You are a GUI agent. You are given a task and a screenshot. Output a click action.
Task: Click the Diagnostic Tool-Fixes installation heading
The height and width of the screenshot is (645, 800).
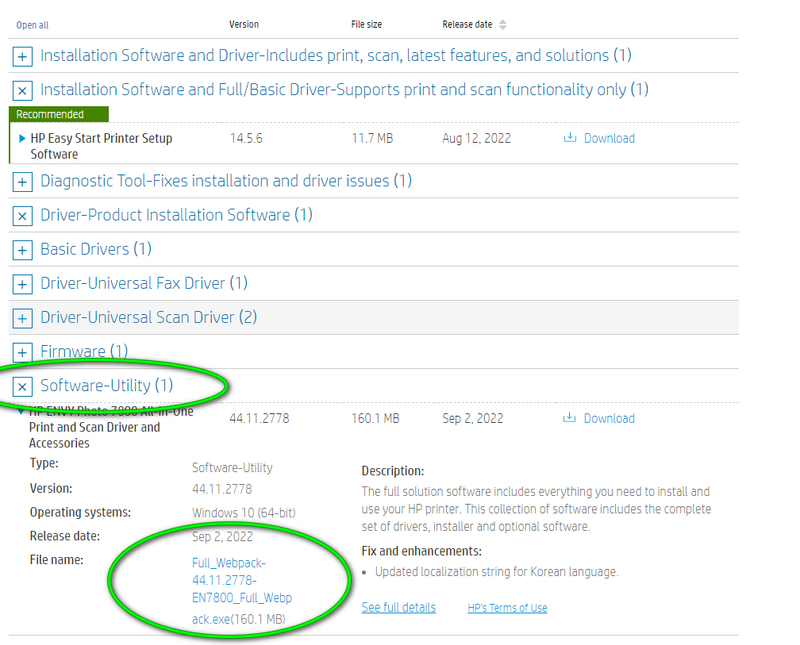[x=226, y=181]
